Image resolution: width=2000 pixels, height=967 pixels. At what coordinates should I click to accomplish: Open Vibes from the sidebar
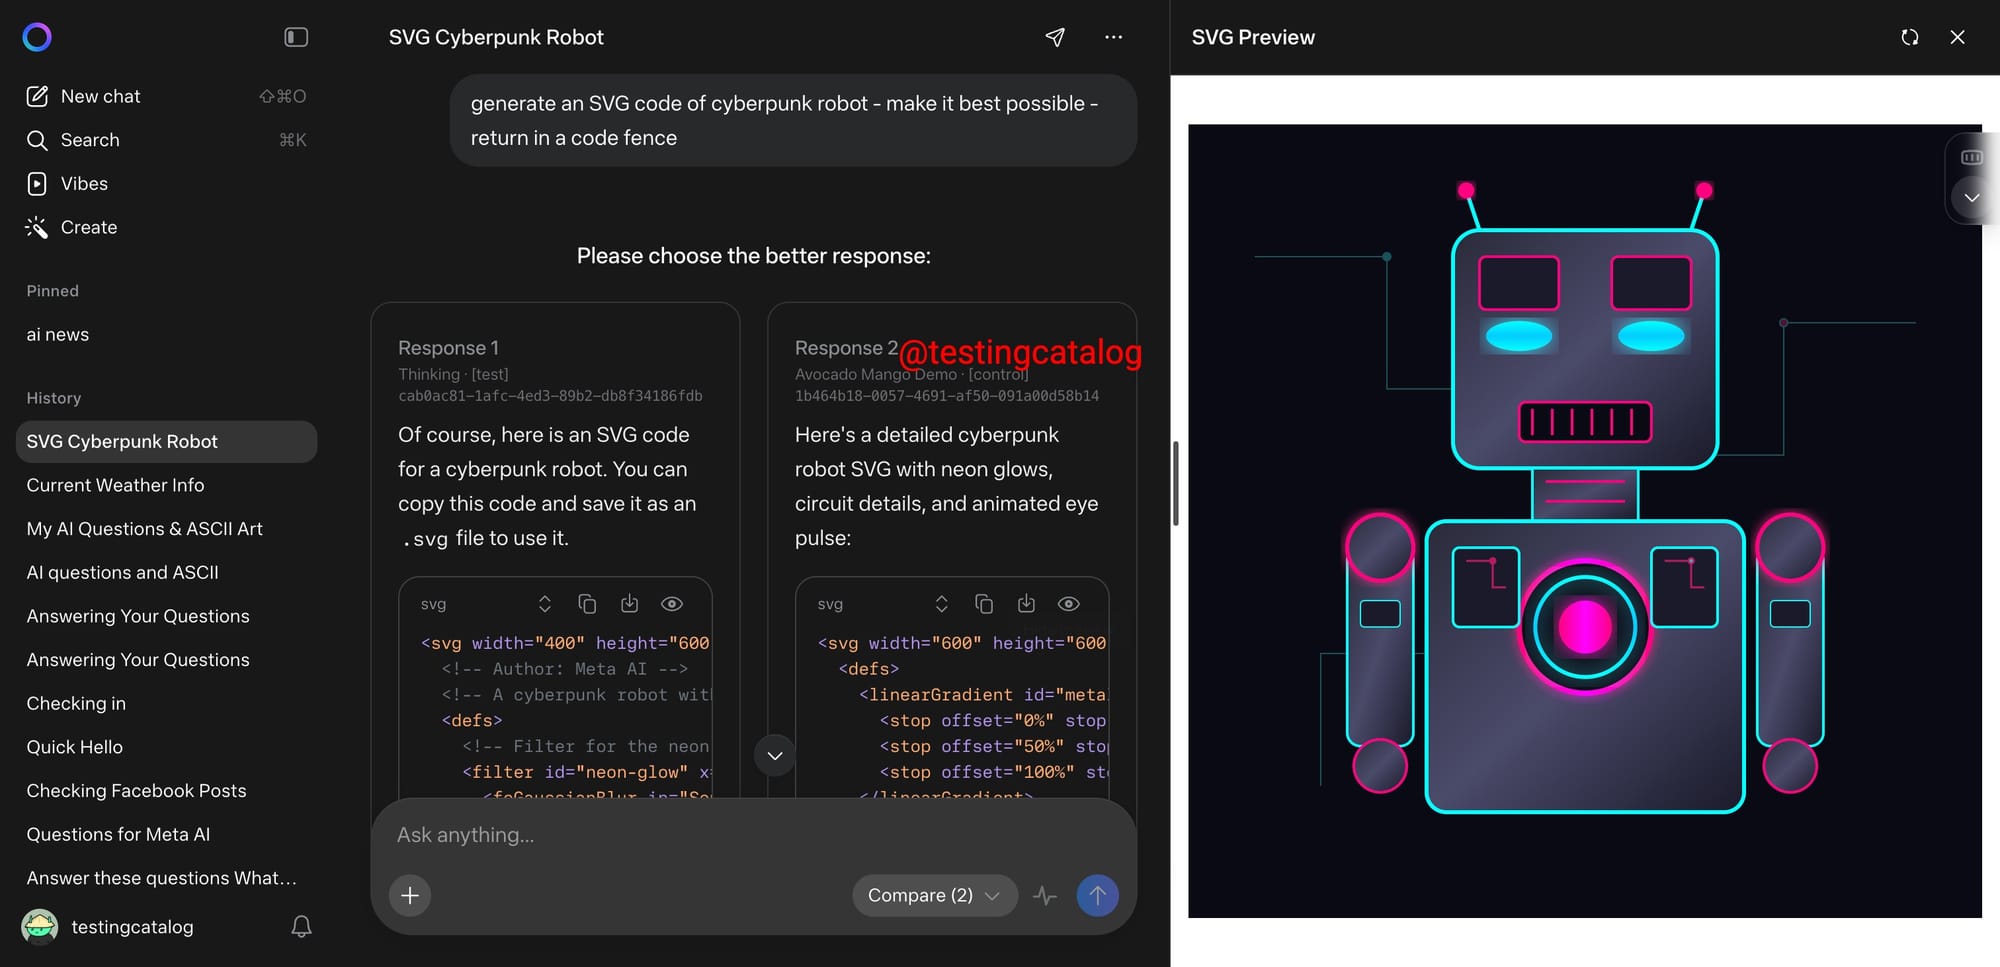(84, 184)
